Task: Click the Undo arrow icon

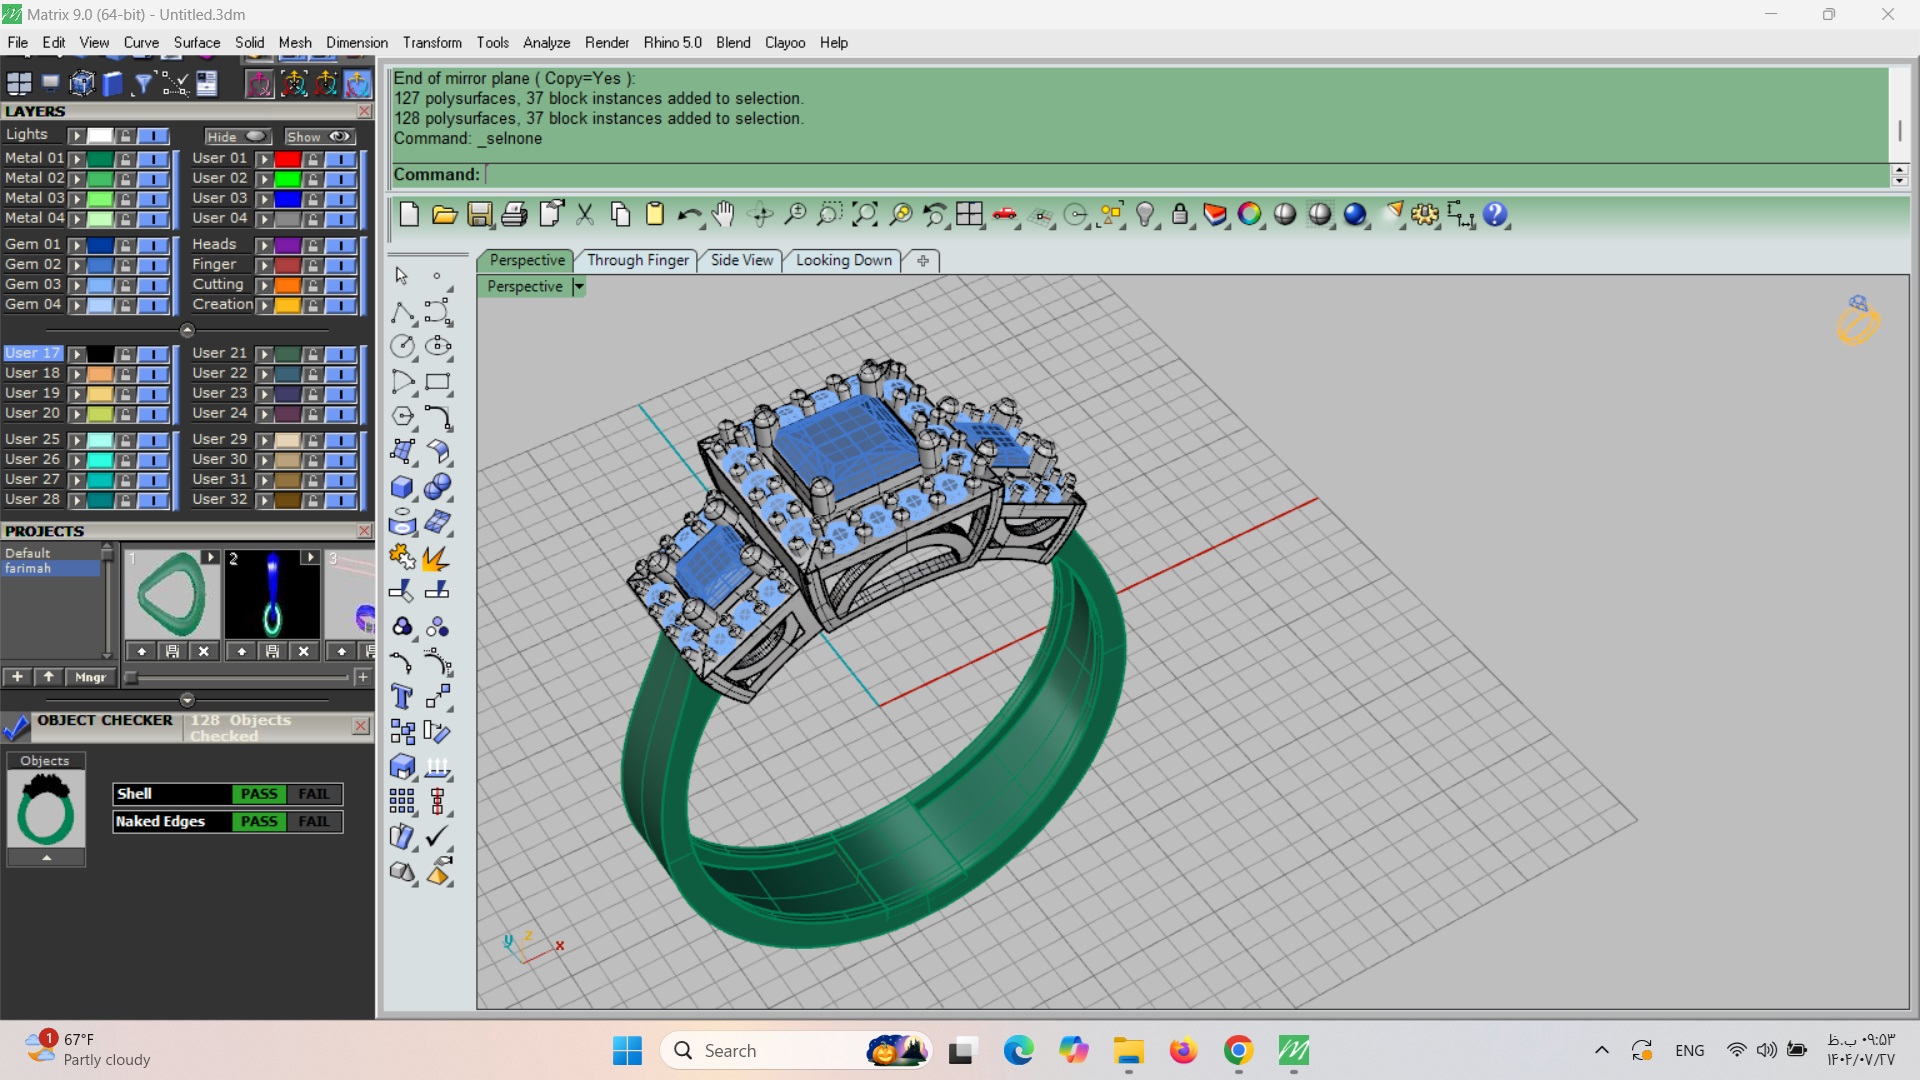Action: (688, 214)
